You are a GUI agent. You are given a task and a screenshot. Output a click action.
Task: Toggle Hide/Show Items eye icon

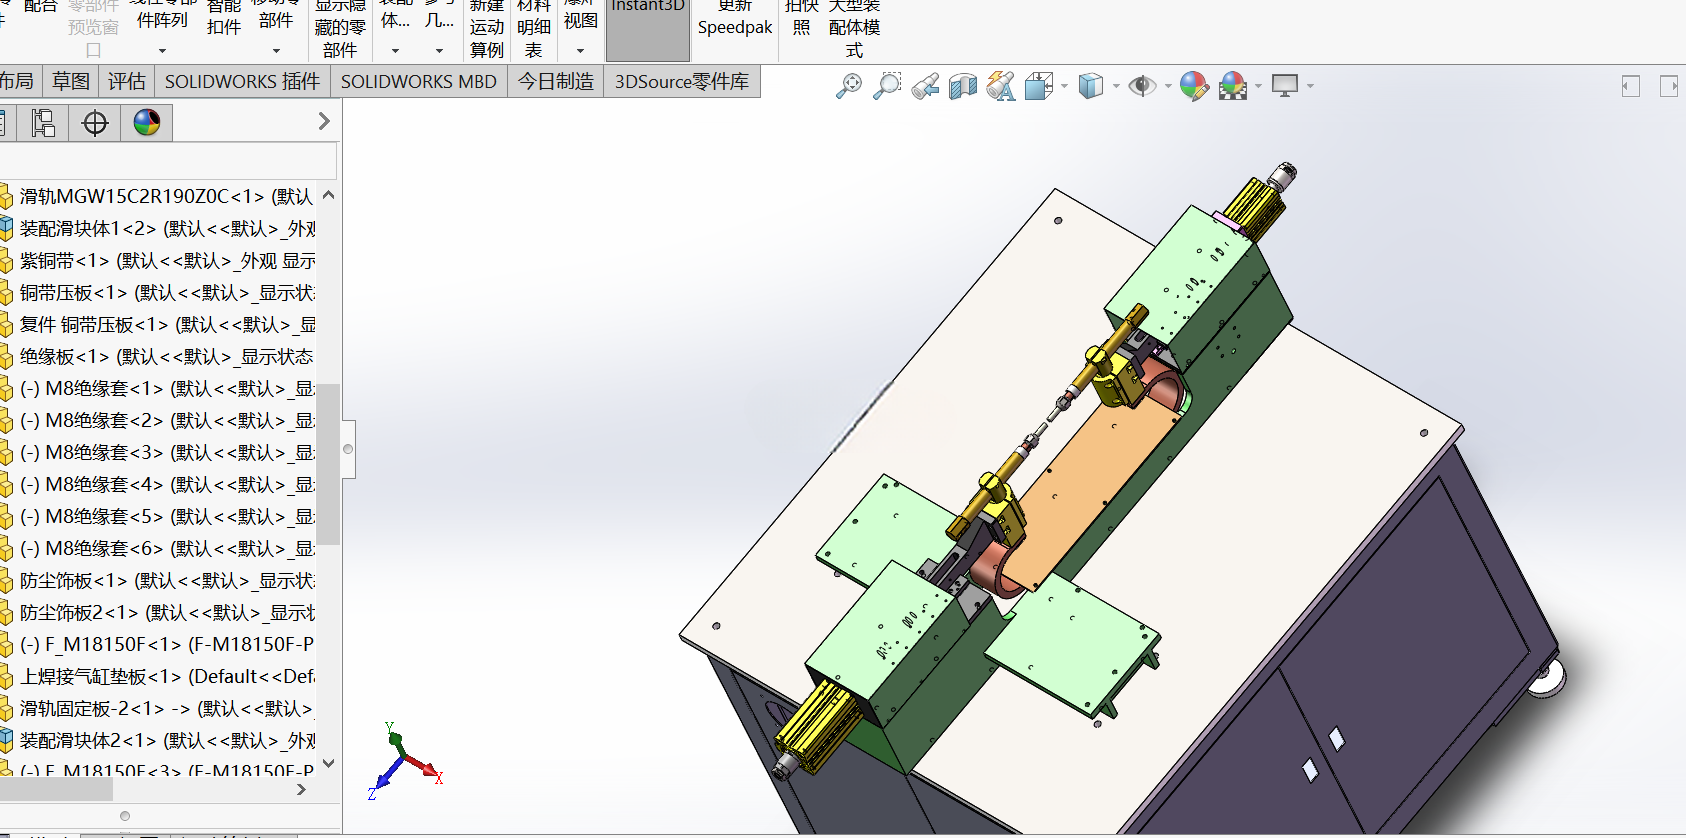coord(1142,86)
